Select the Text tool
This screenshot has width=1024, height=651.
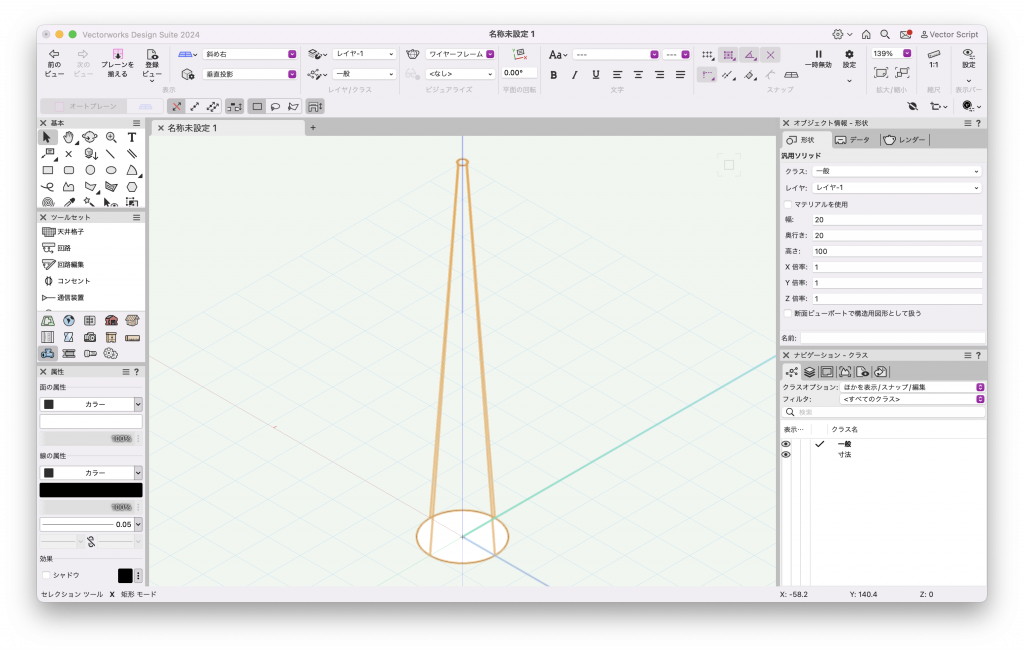click(x=132, y=137)
